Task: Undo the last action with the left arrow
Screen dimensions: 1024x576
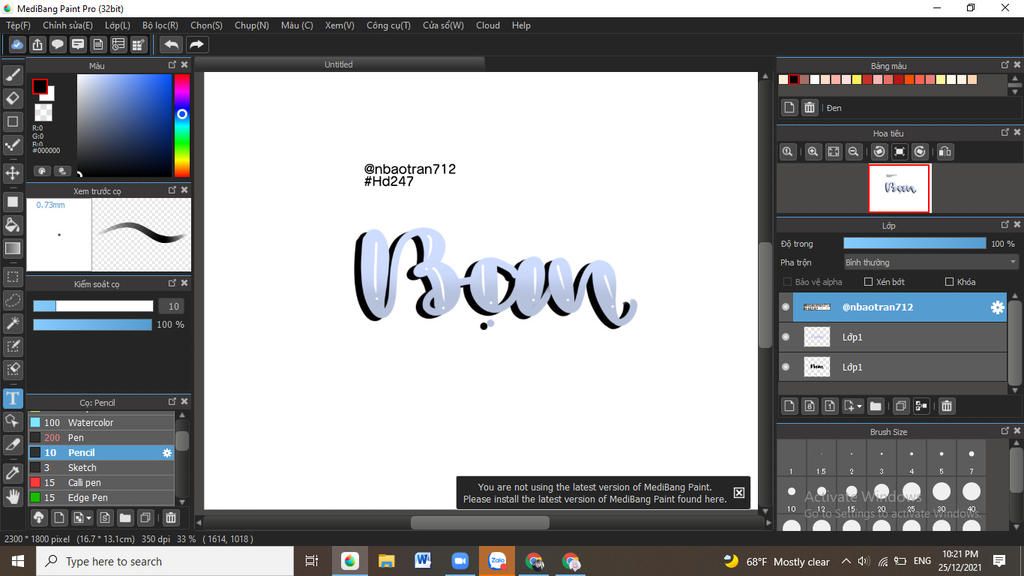Action: coord(171,44)
